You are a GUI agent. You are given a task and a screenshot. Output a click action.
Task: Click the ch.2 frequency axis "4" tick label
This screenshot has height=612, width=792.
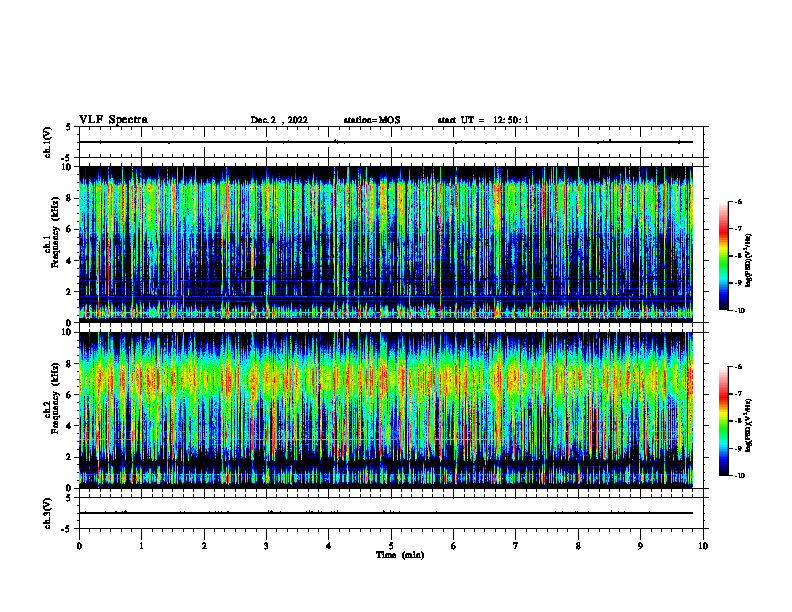(x=69, y=426)
